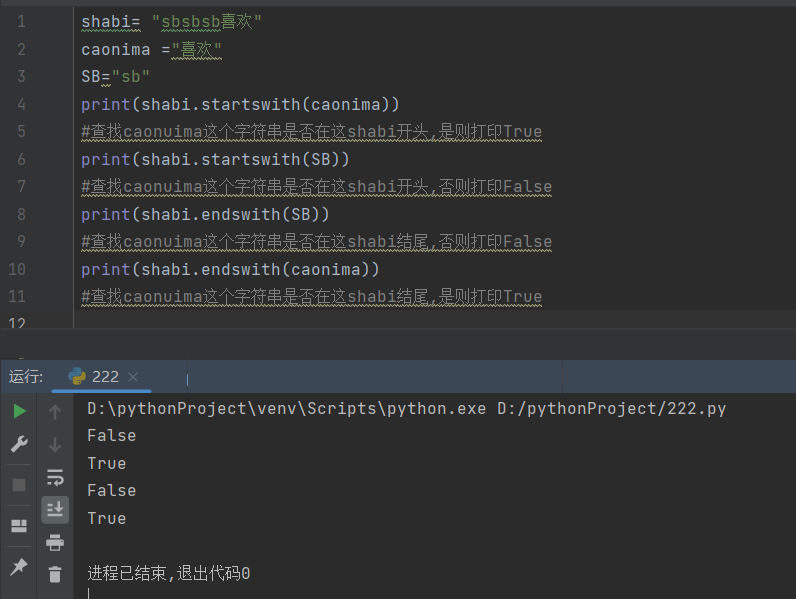Toggle soft-wrap in the run console
Screen dimensions: 796x599
pos(55,478)
